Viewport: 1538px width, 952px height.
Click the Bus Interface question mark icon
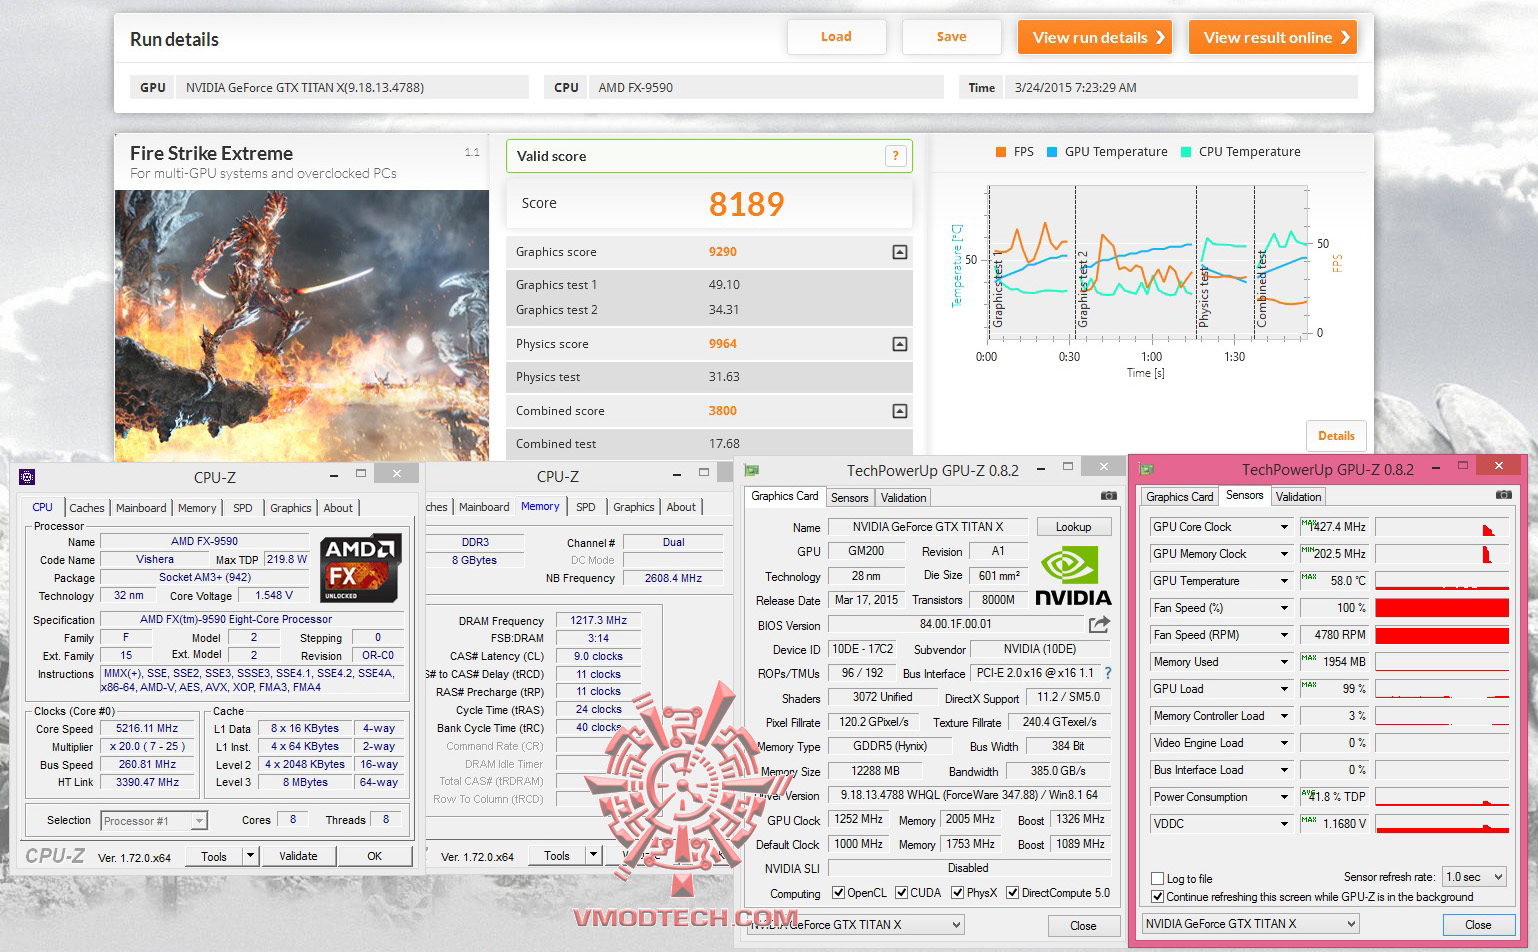pos(1108,673)
